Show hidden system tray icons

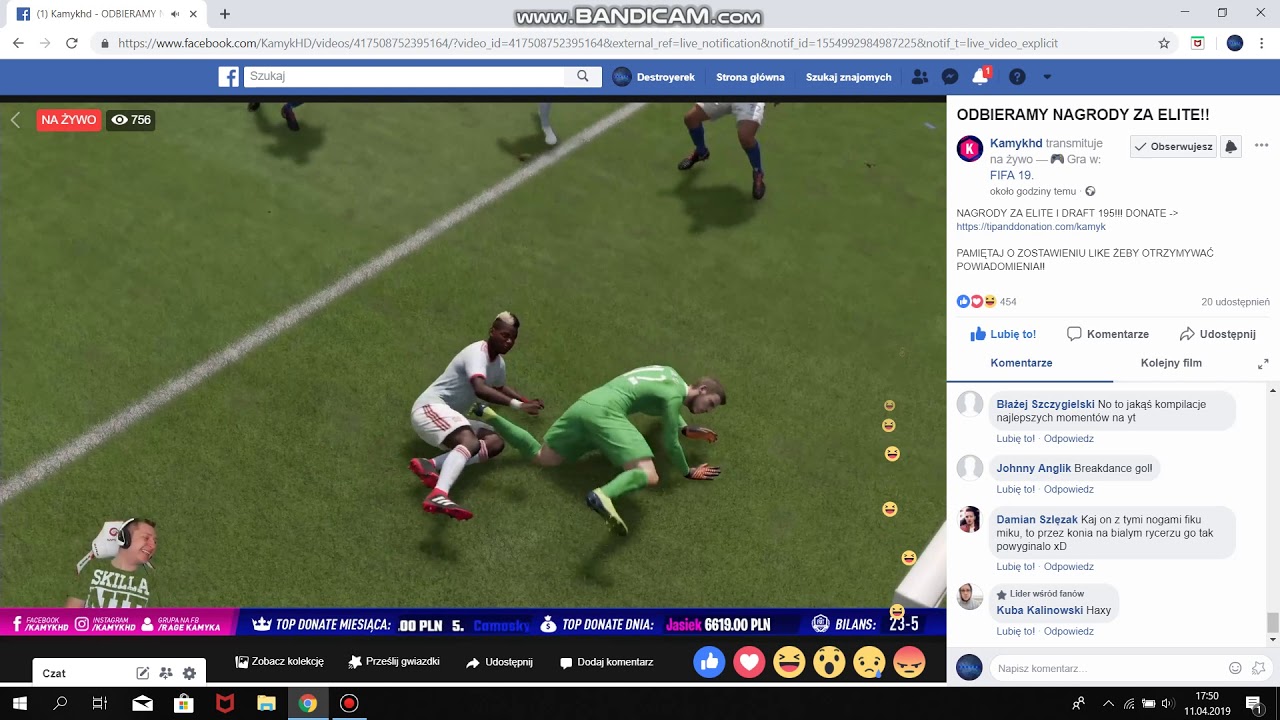pos(1108,703)
